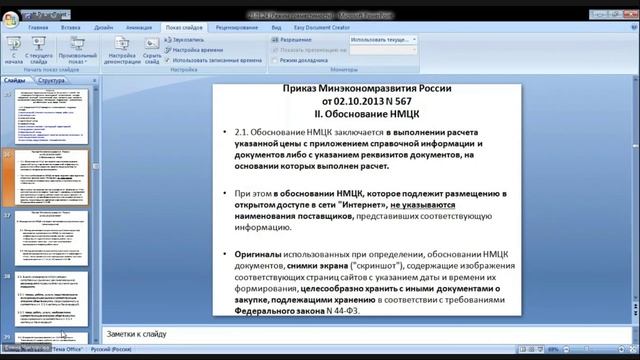Toggle Use Recorded Timings checkbox

click(168, 60)
